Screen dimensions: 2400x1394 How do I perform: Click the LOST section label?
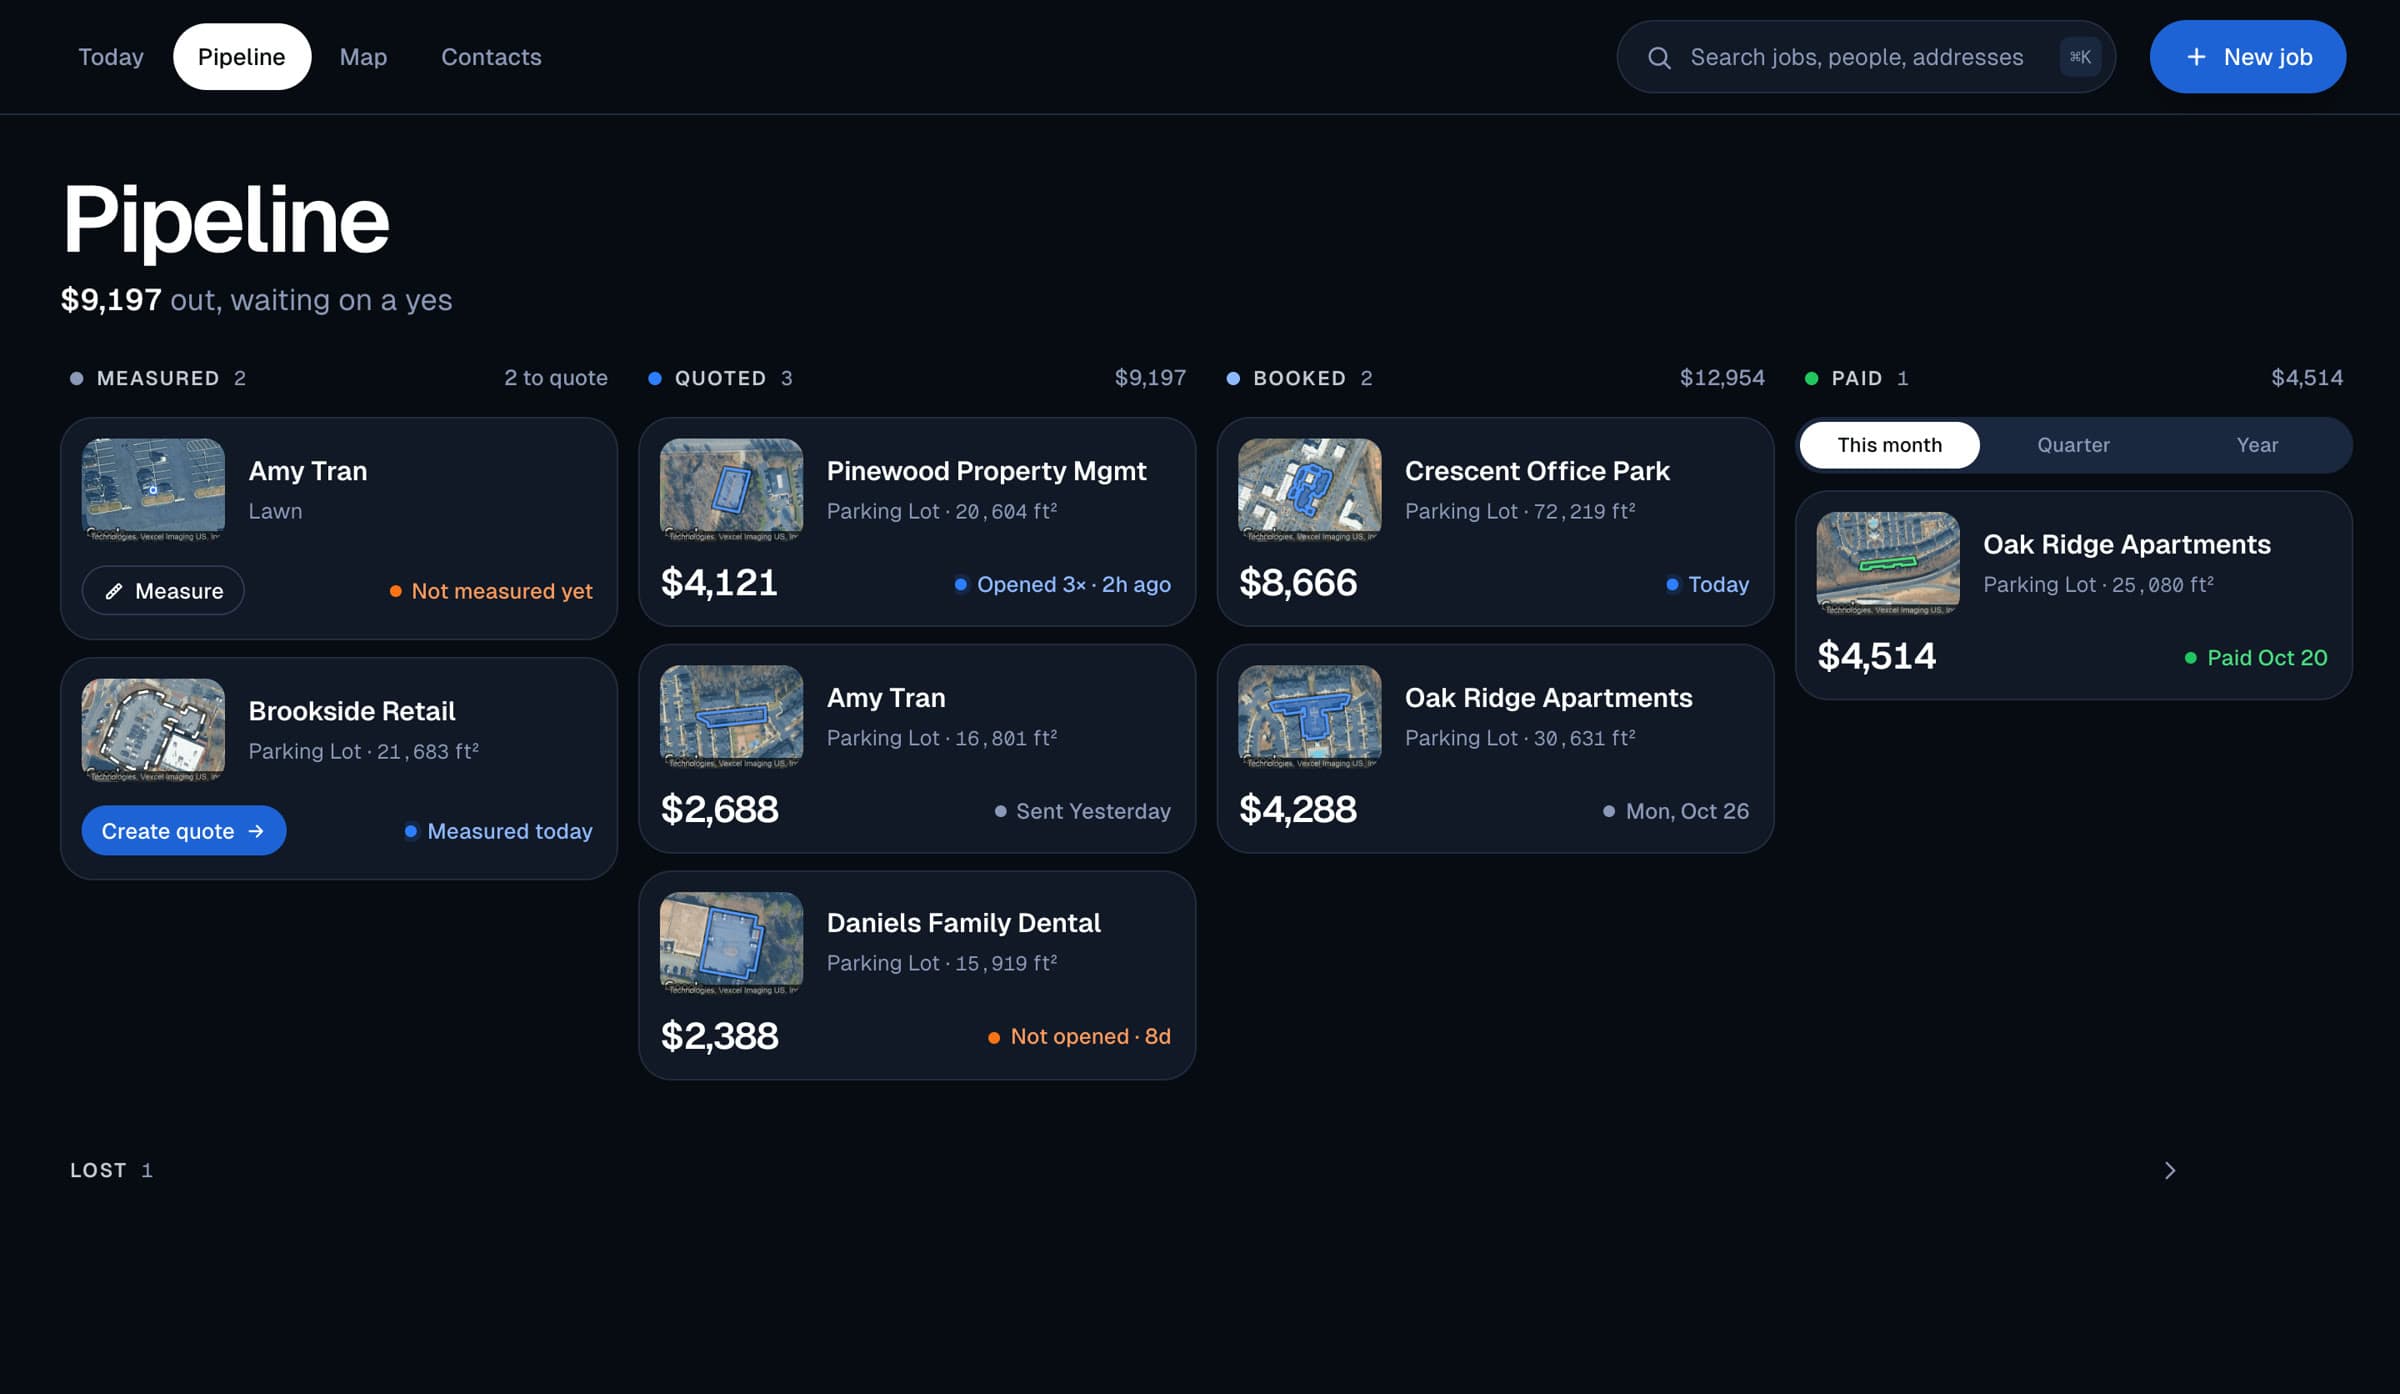(x=98, y=1170)
